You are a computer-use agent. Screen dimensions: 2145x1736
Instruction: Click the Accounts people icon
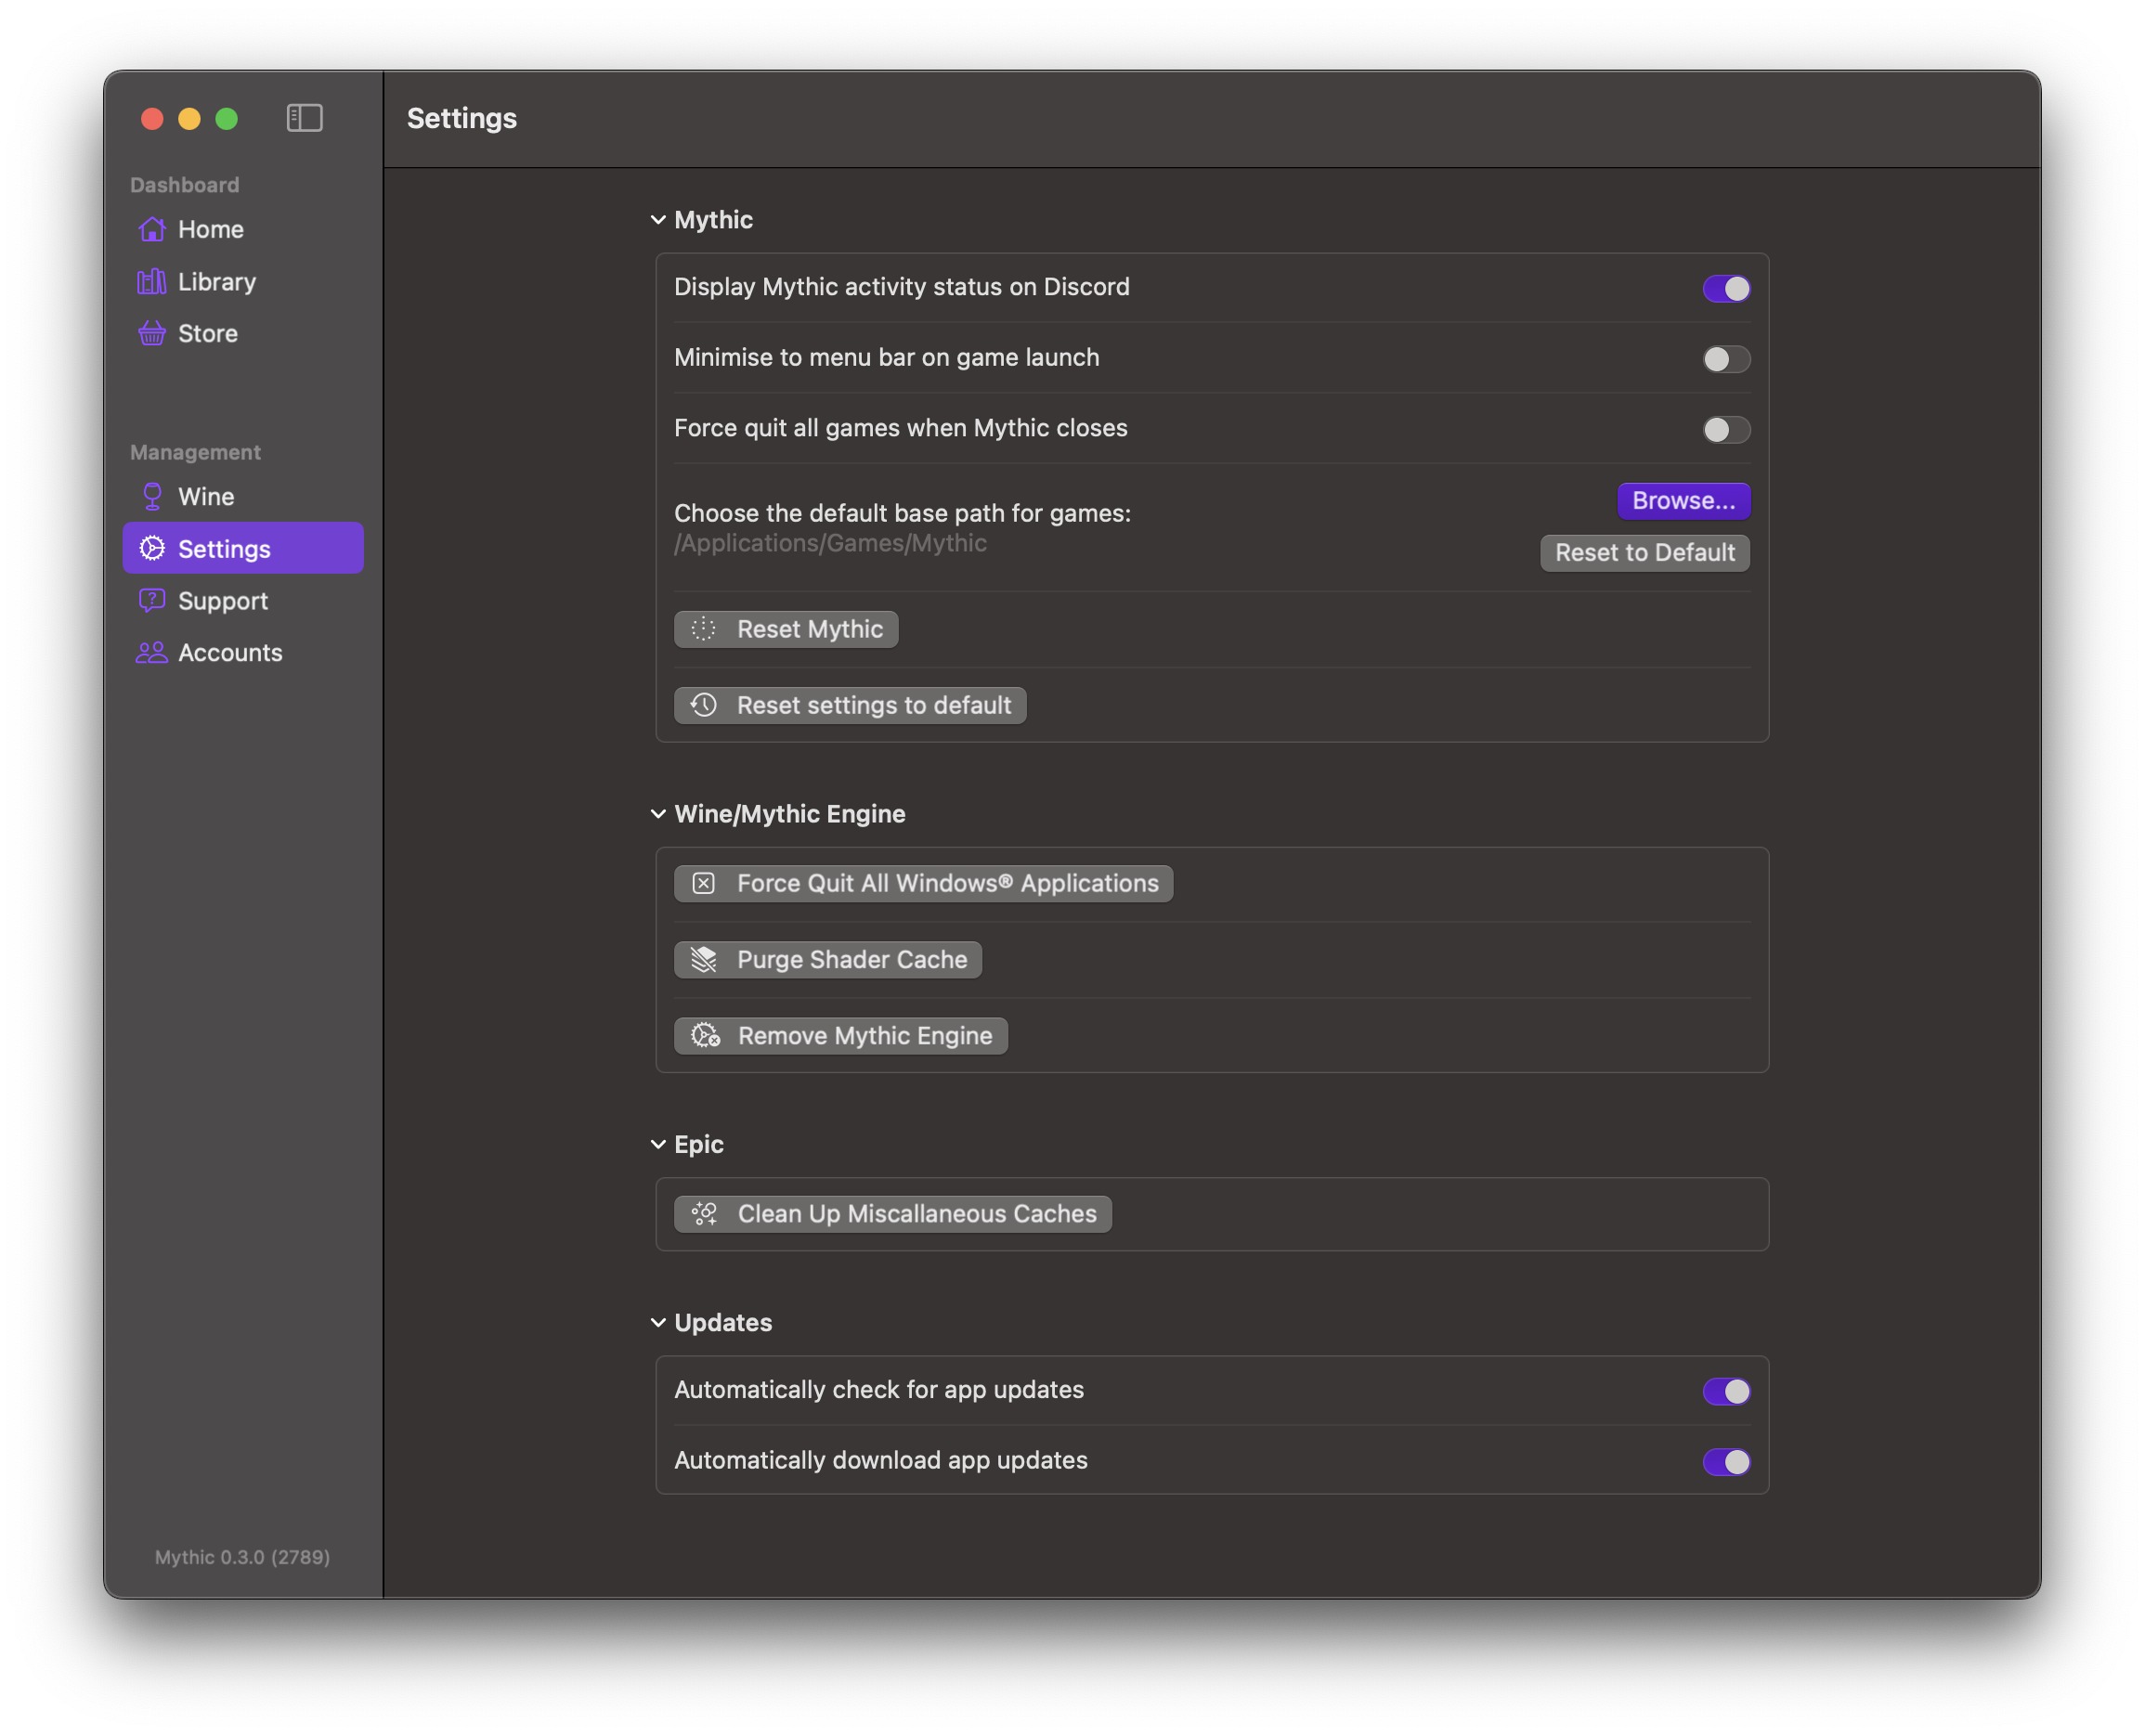tap(152, 652)
